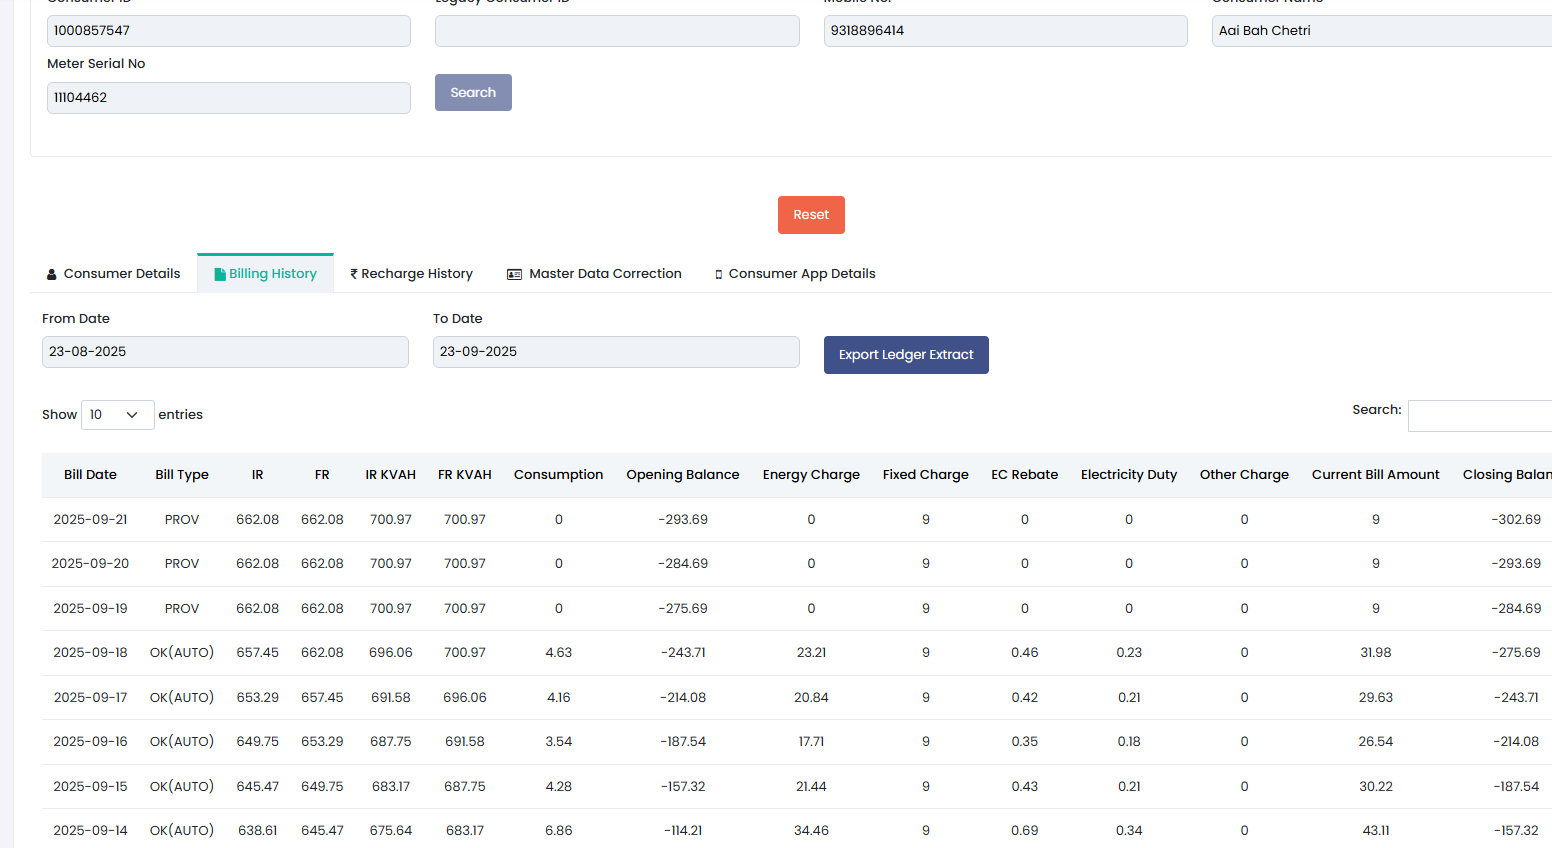
Task: Click the Master Data Correction card icon
Action: point(514,274)
